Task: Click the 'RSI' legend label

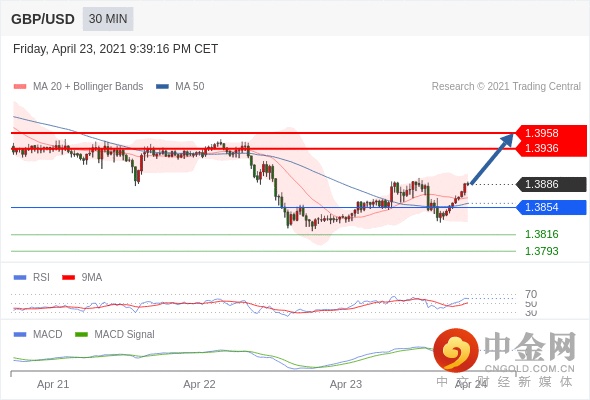Action: [x=41, y=277]
